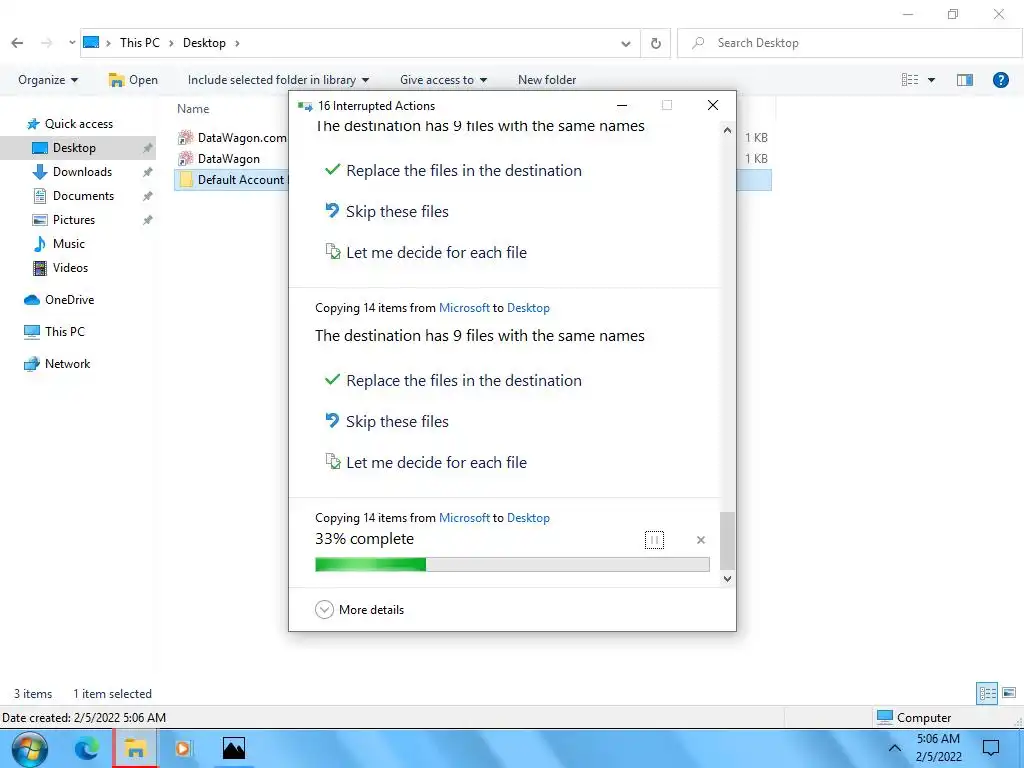Screen dimensions: 1024x768
Task: Click into the Search Desktop field
Action: [850, 43]
